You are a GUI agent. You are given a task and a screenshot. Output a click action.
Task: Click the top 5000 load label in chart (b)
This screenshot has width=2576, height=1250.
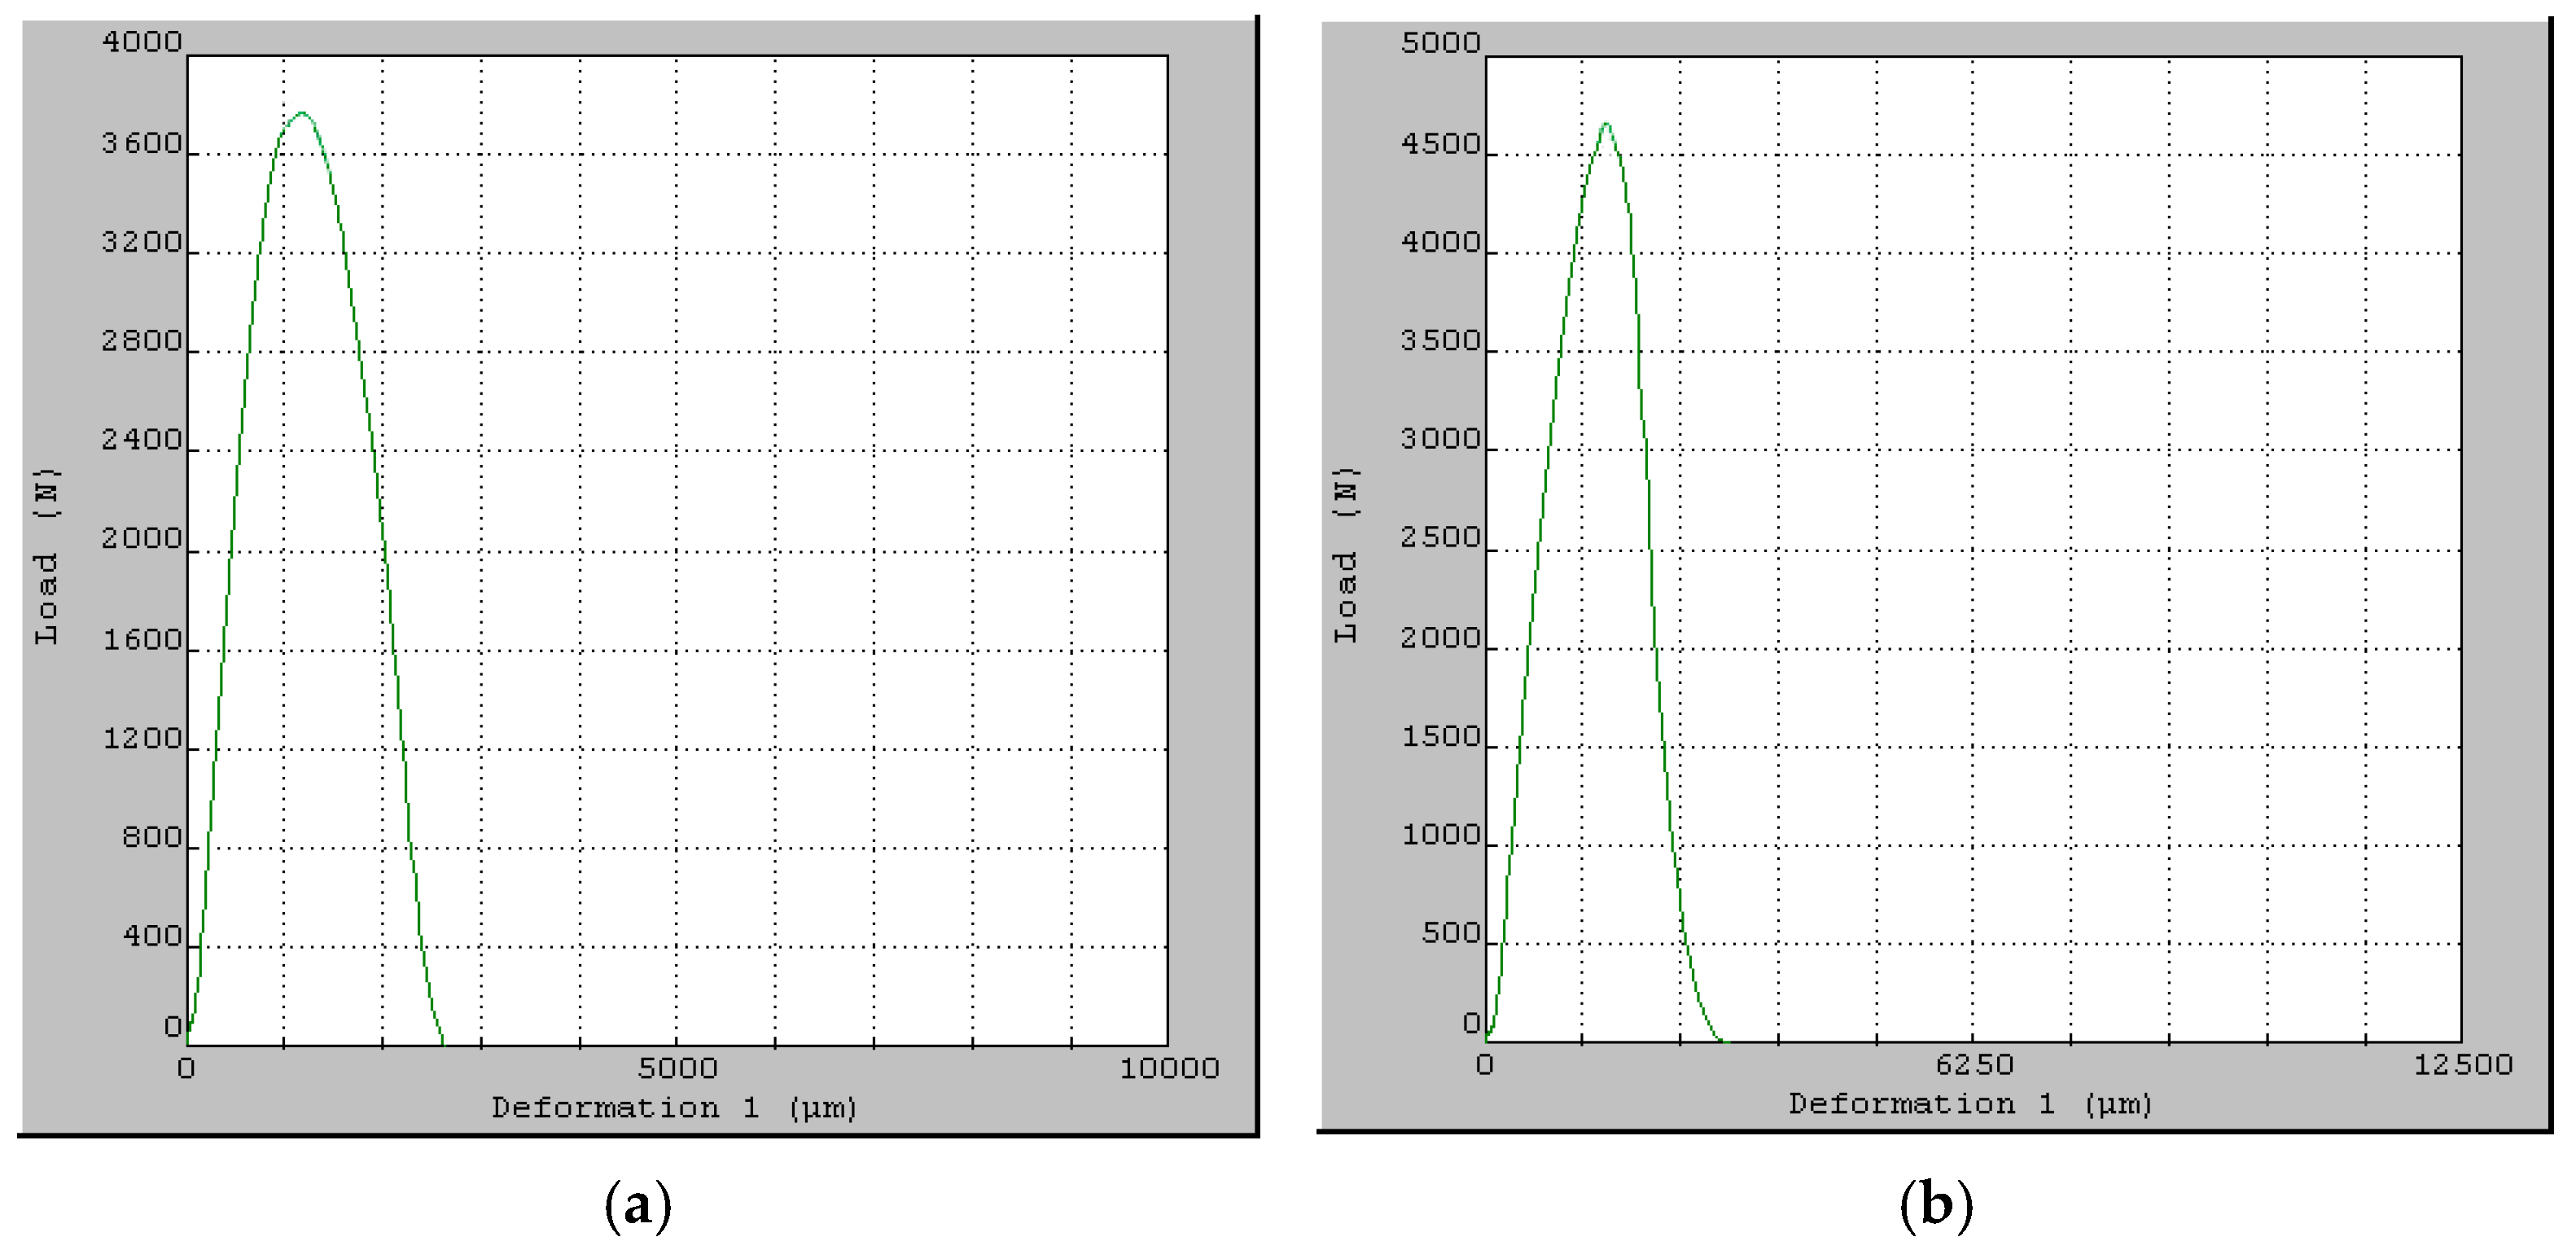click(1440, 43)
